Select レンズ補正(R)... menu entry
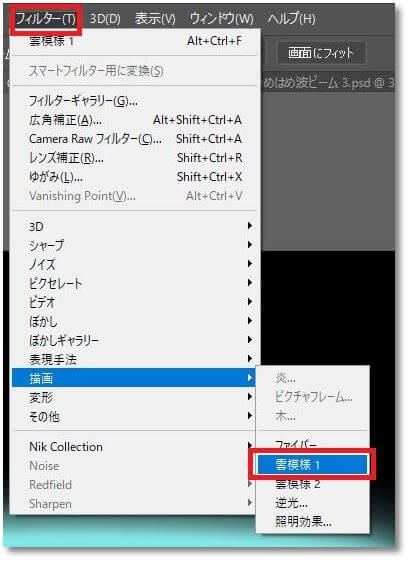The image size is (410, 562). click(x=135, y=158)
